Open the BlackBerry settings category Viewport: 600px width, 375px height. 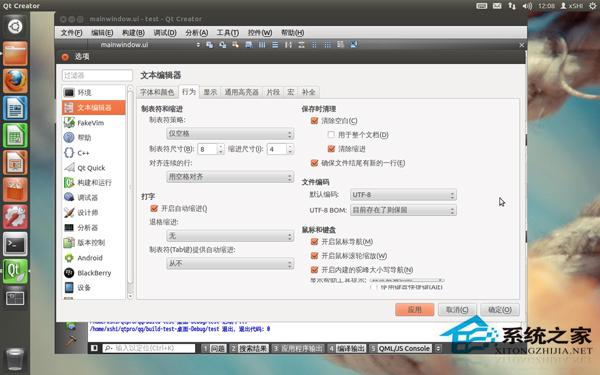pyautogui.click(x=94, y=272)
